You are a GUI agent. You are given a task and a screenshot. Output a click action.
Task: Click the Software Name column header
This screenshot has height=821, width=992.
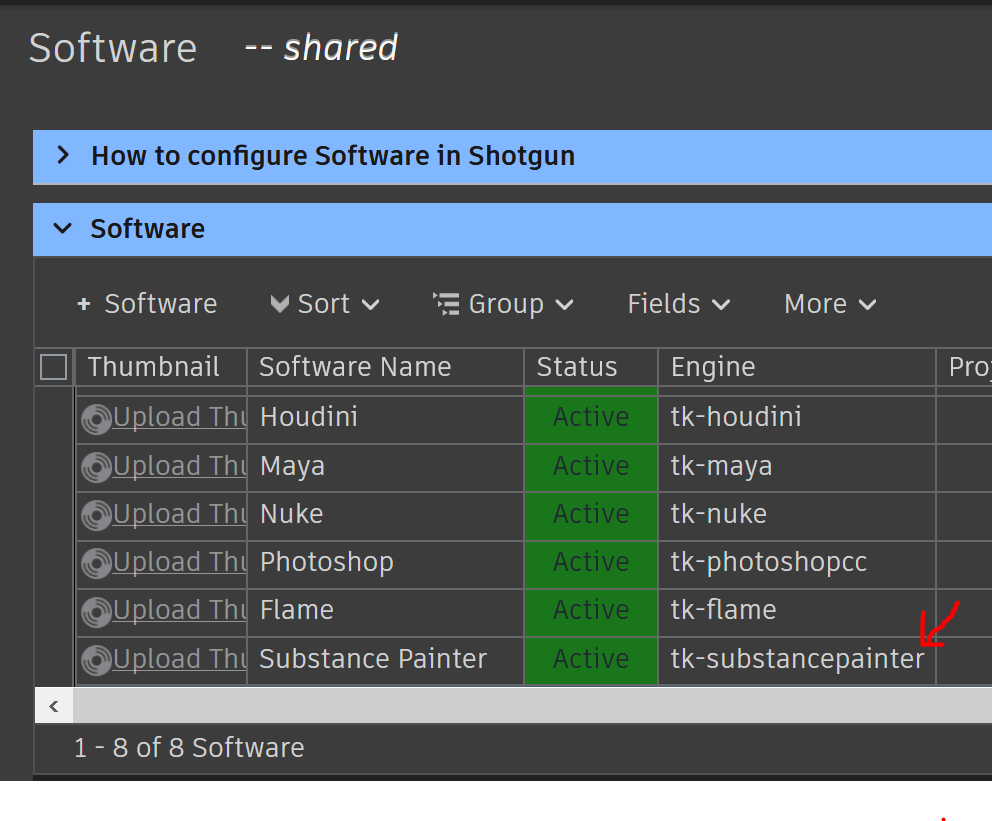386,367
